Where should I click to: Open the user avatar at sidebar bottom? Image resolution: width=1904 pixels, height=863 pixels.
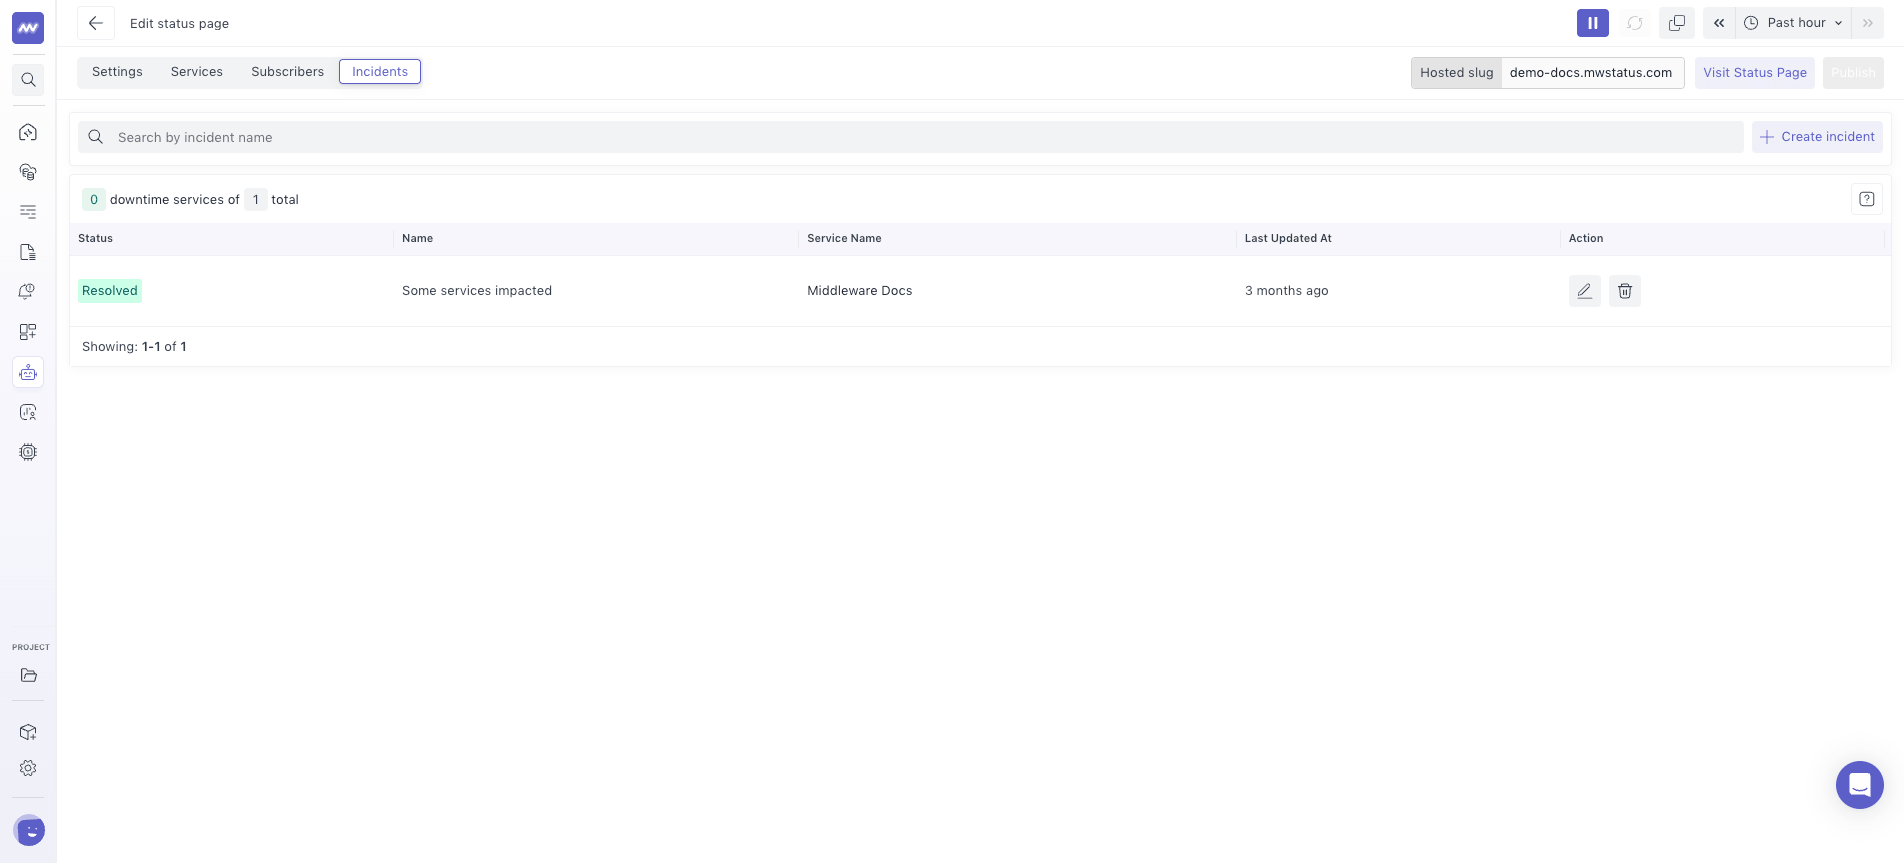point(29,830)
